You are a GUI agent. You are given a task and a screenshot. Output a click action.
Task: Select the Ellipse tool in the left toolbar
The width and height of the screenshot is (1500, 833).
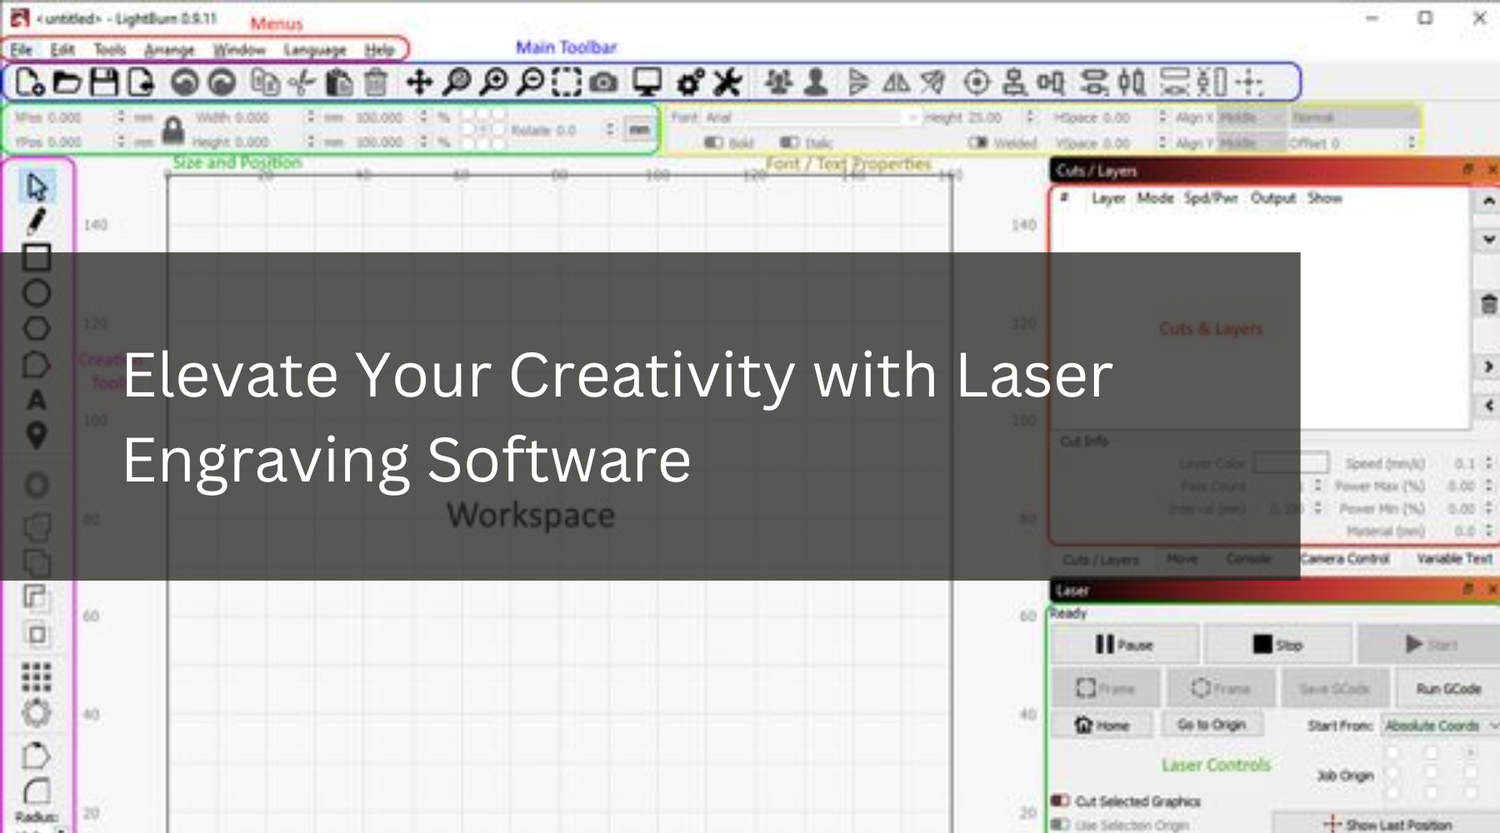pos(37,293)
